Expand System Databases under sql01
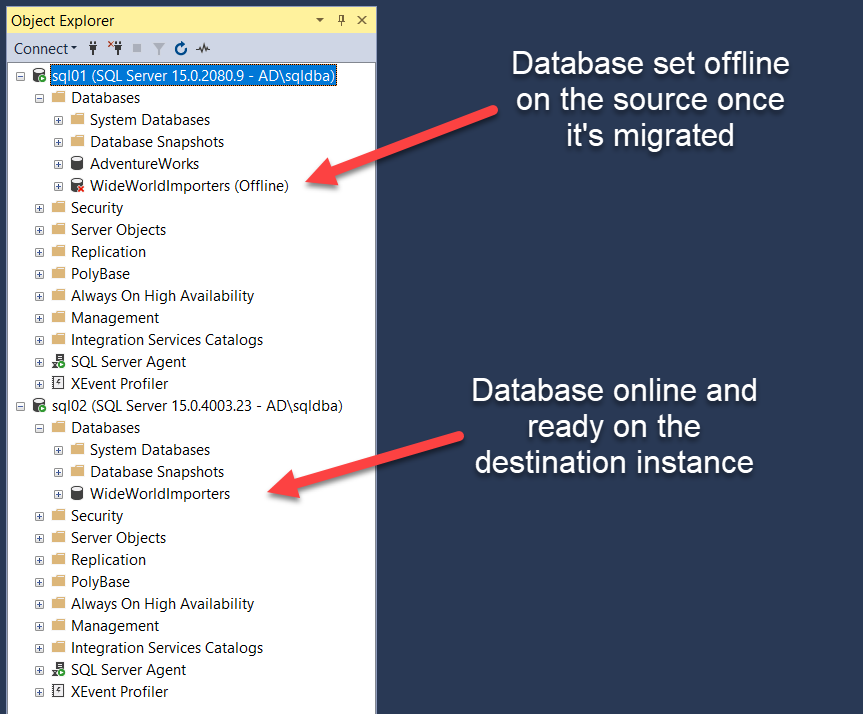The width and height of the screenshot is (863, 714). click(x=58, y=121)
